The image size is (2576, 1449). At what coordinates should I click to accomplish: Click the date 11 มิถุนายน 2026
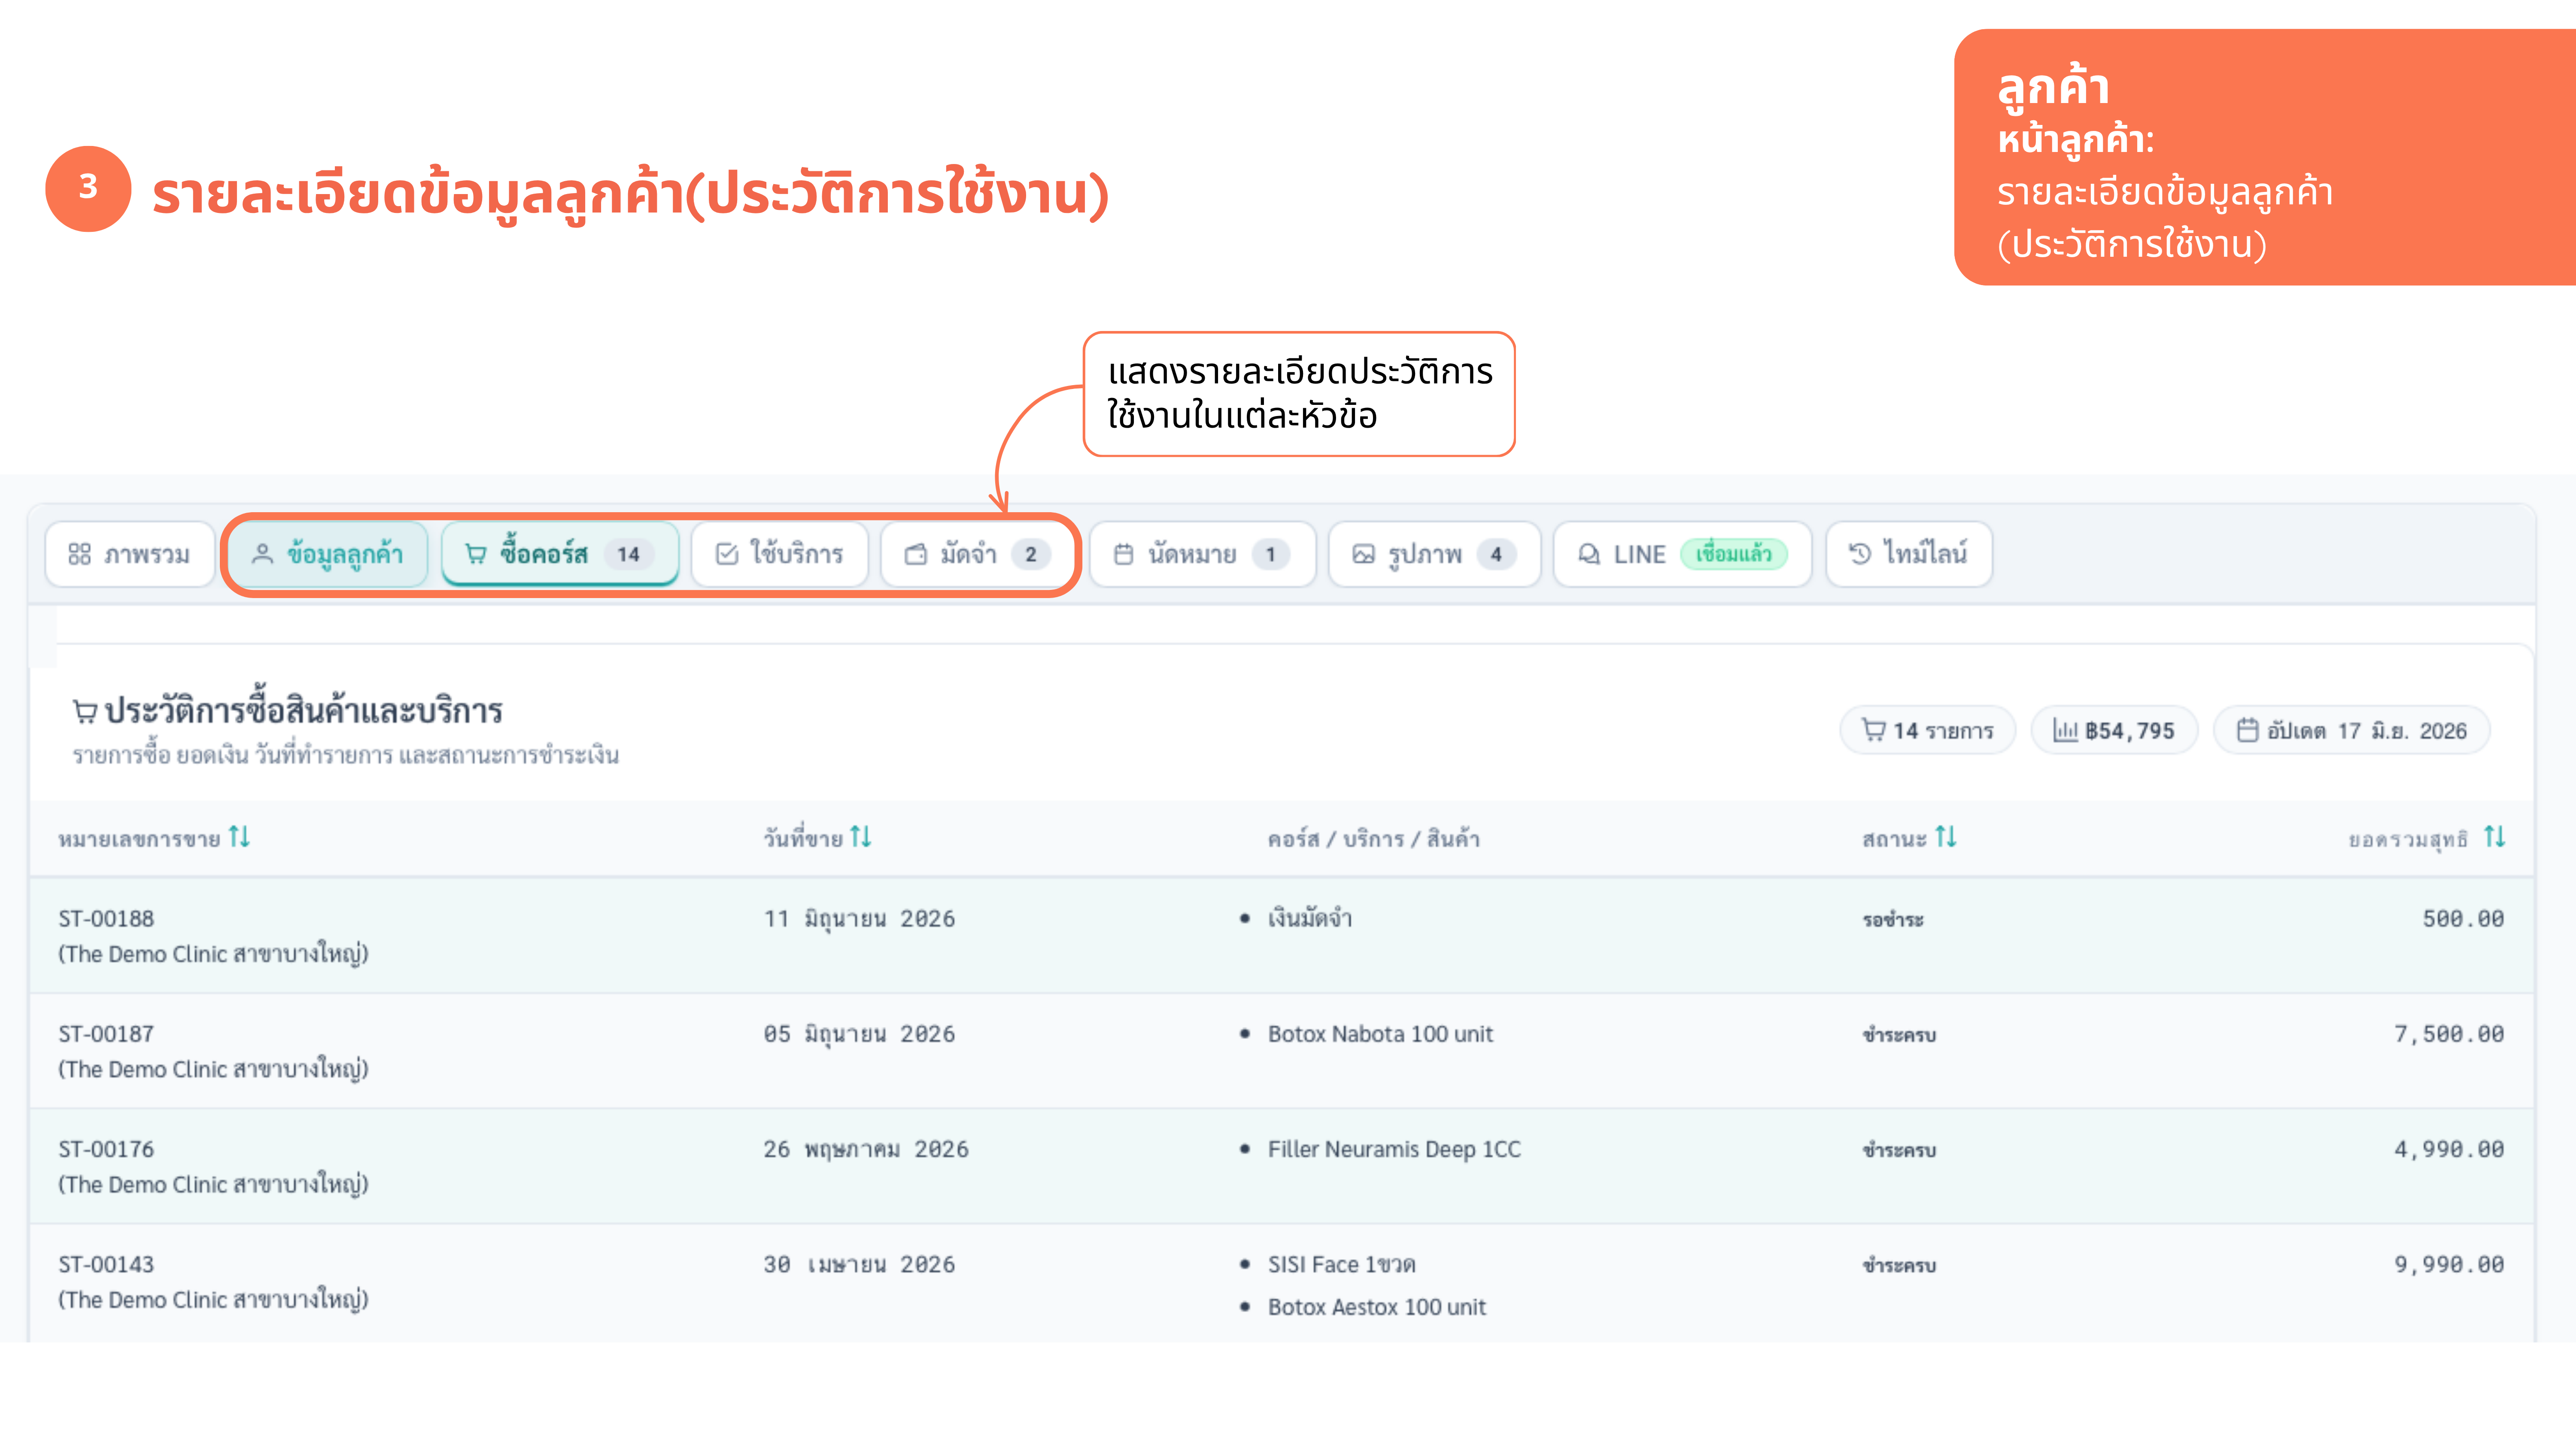pyautogui.click(x=859, y=919)
